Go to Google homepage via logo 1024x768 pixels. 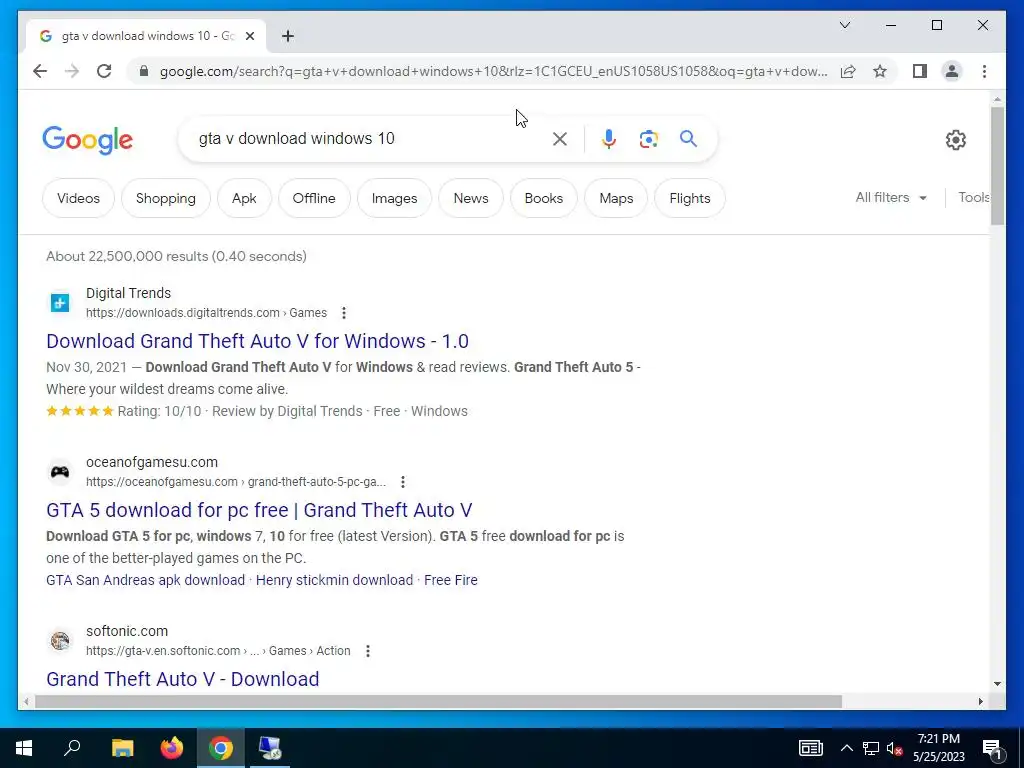[x=88, y=140]
